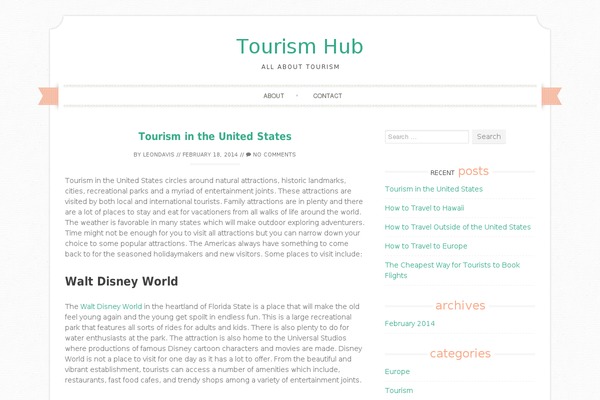The height and width of the screenshot is (400, 600).
Task: Open How to Travel to Hawaii post
Action: 424,208
